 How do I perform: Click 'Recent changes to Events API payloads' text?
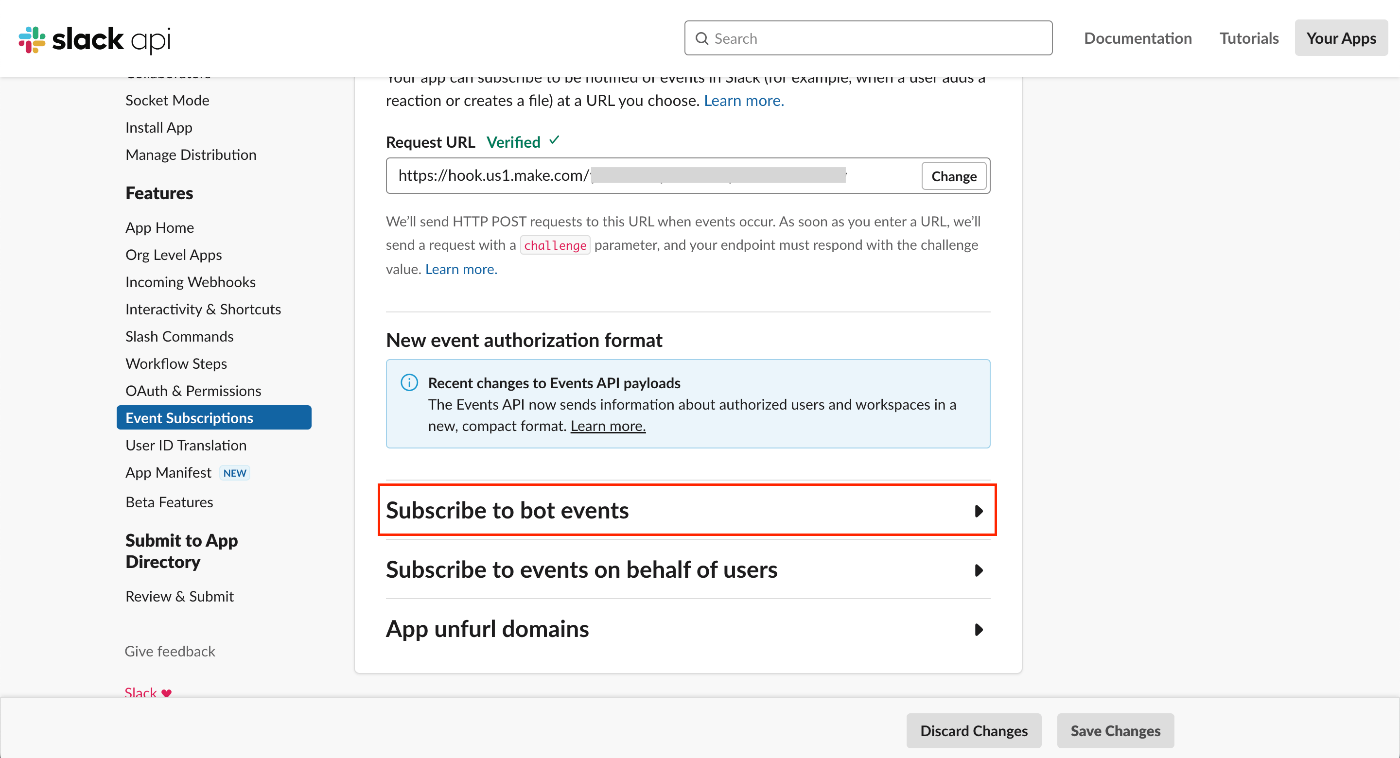pyautogui.click(x=554, y=383)
